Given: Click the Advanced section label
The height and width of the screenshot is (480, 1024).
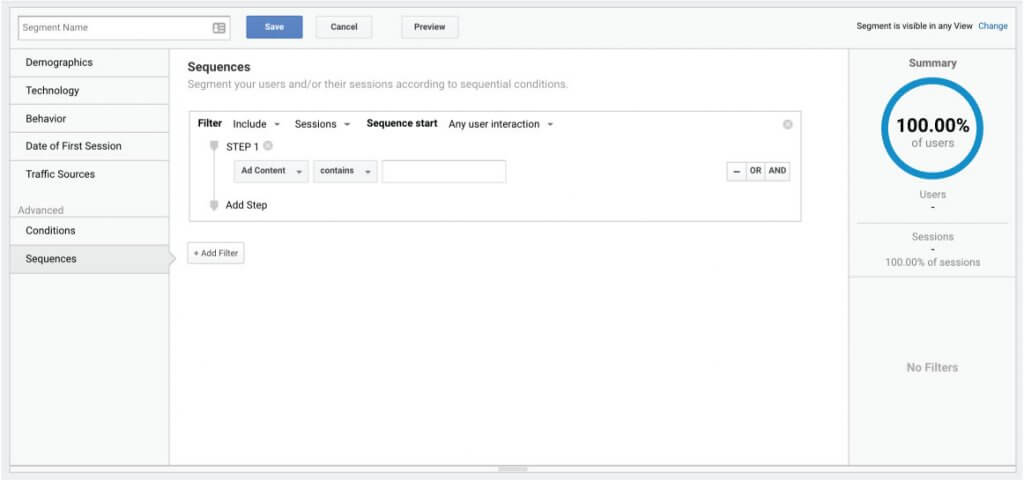Looking at the screenshot, I should coord(40,210).
